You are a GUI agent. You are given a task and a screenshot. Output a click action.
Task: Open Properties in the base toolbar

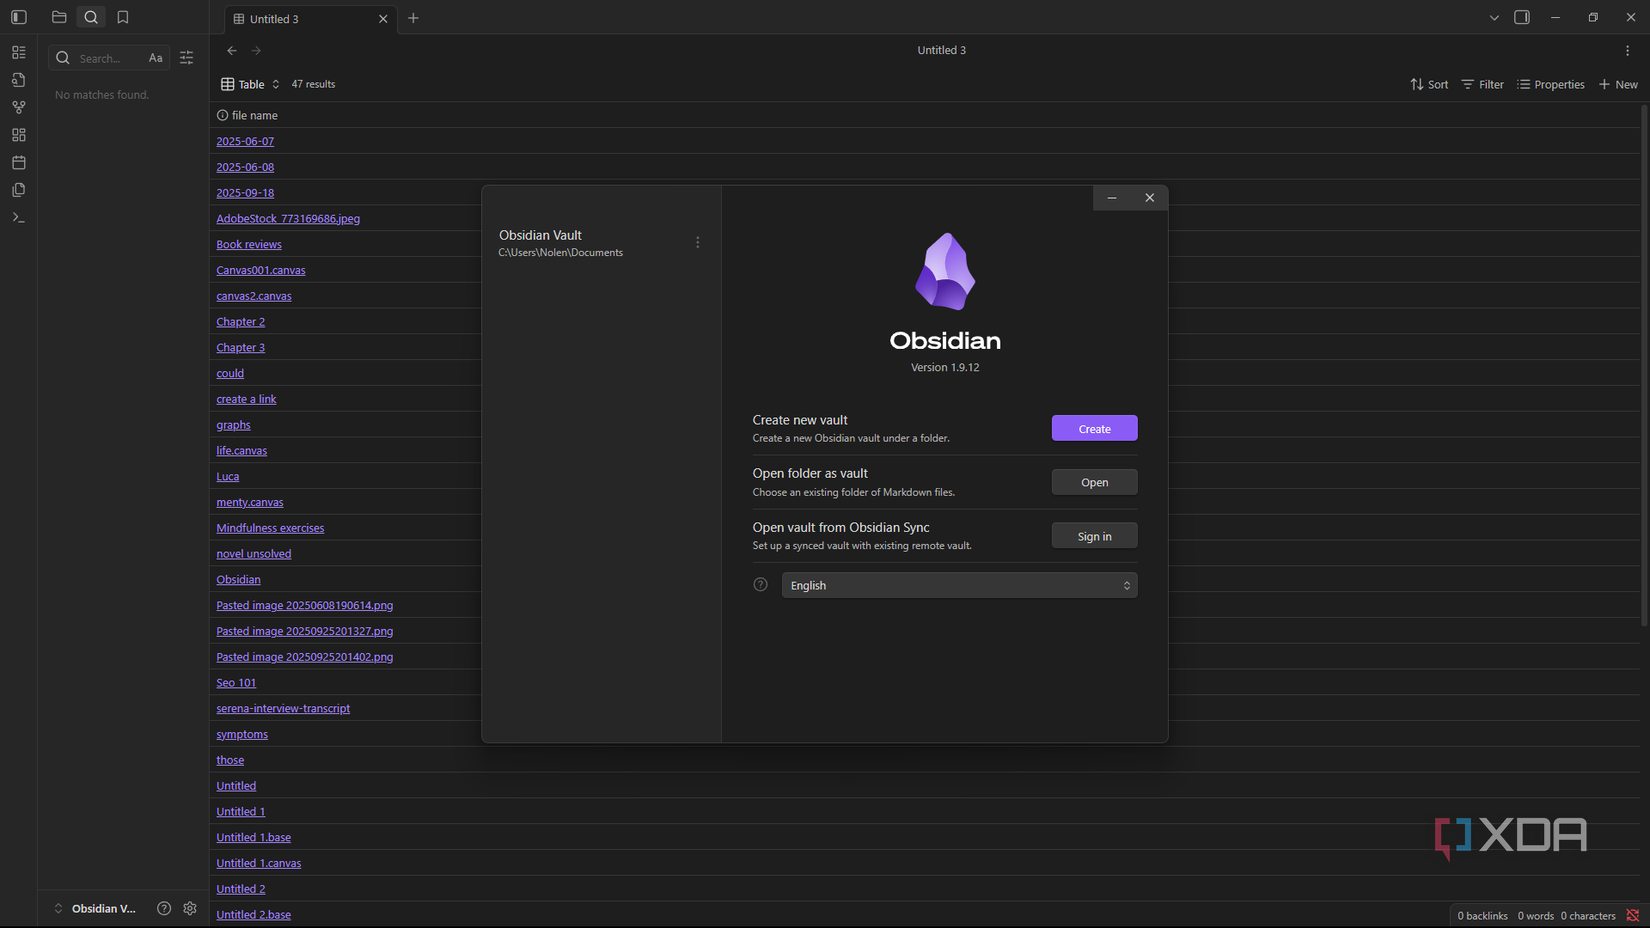[1551, 84]
